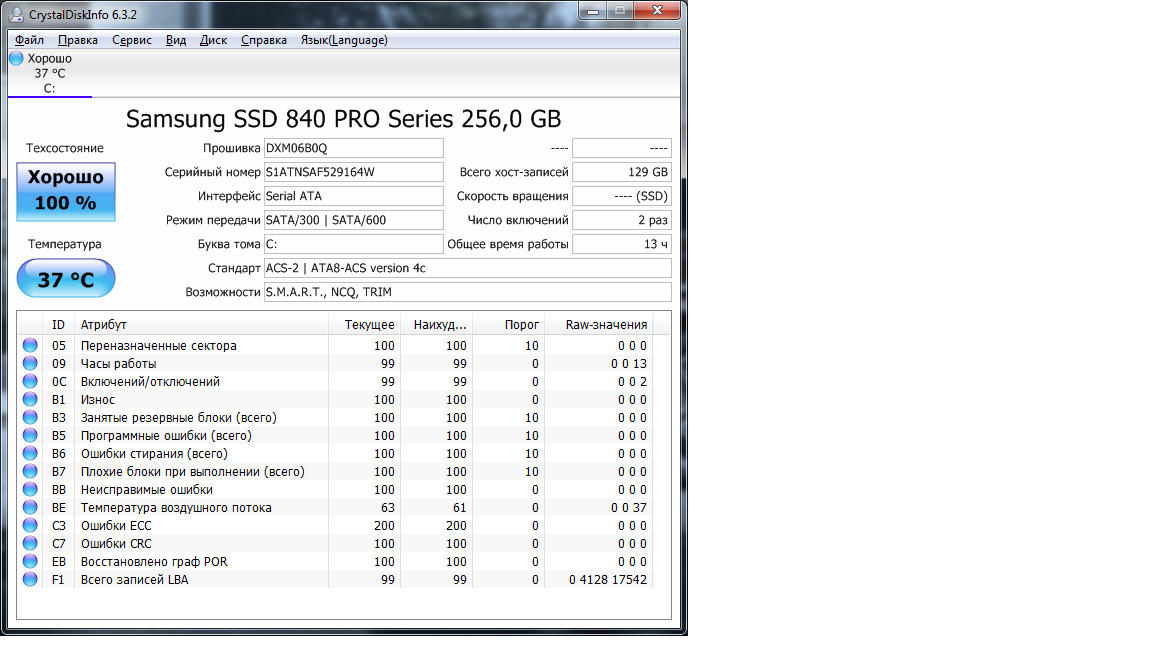Screen dimensions: 1152x648
Task: Open the Язык(Language) menu
Action: point(344,40)
